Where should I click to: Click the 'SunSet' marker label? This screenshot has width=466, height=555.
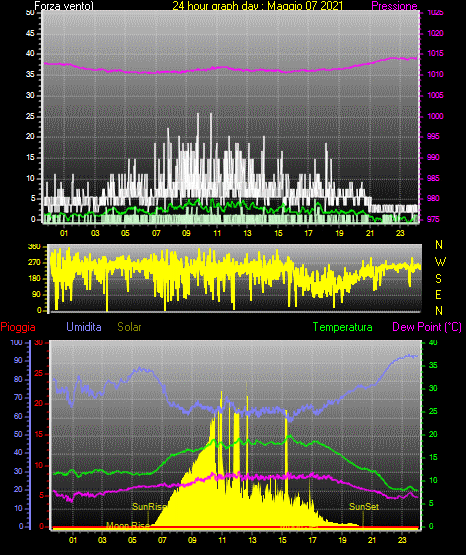click(364, 507)
